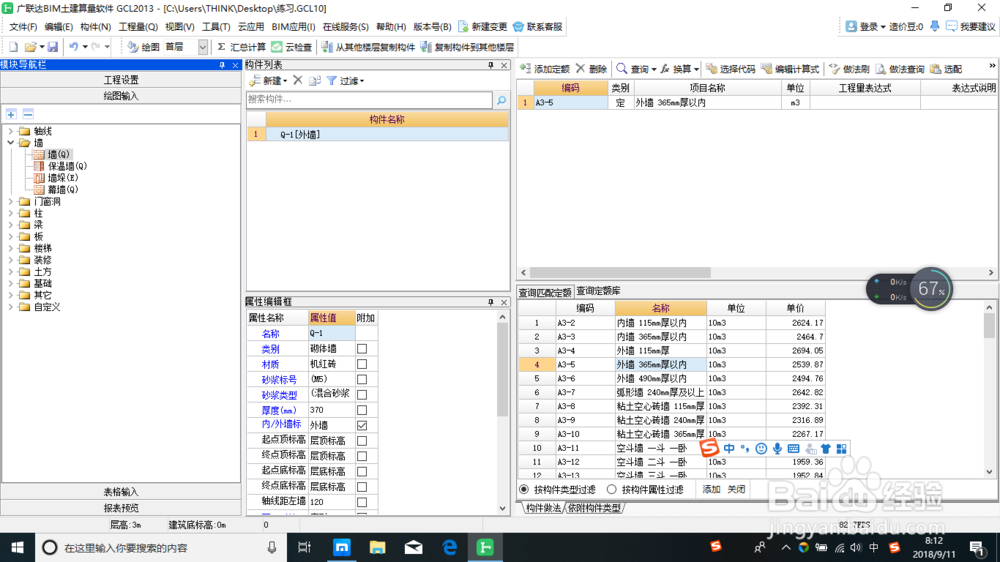This screenshot has height=562, width=1000.
Task: Open 查询 dropdown in quota toolbar
Action: pyautogui.click(x=636, y=69)
